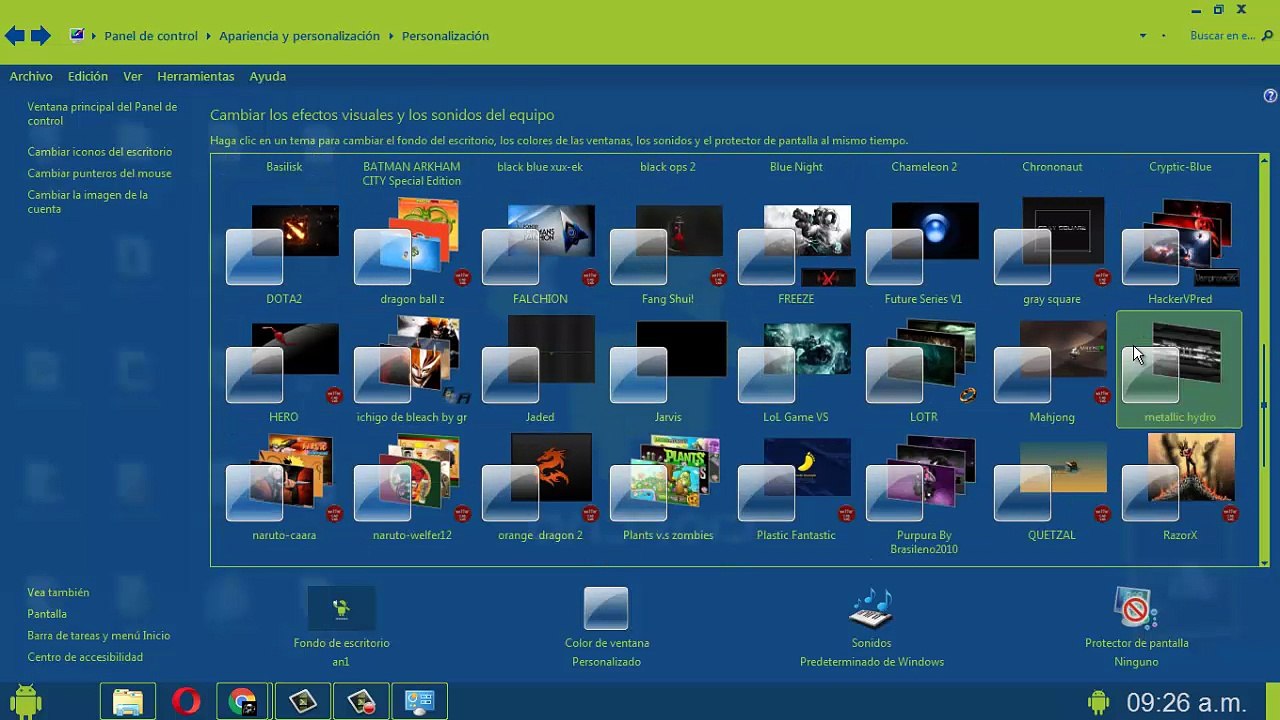Open help with the question mark icon

(1271, 96)
